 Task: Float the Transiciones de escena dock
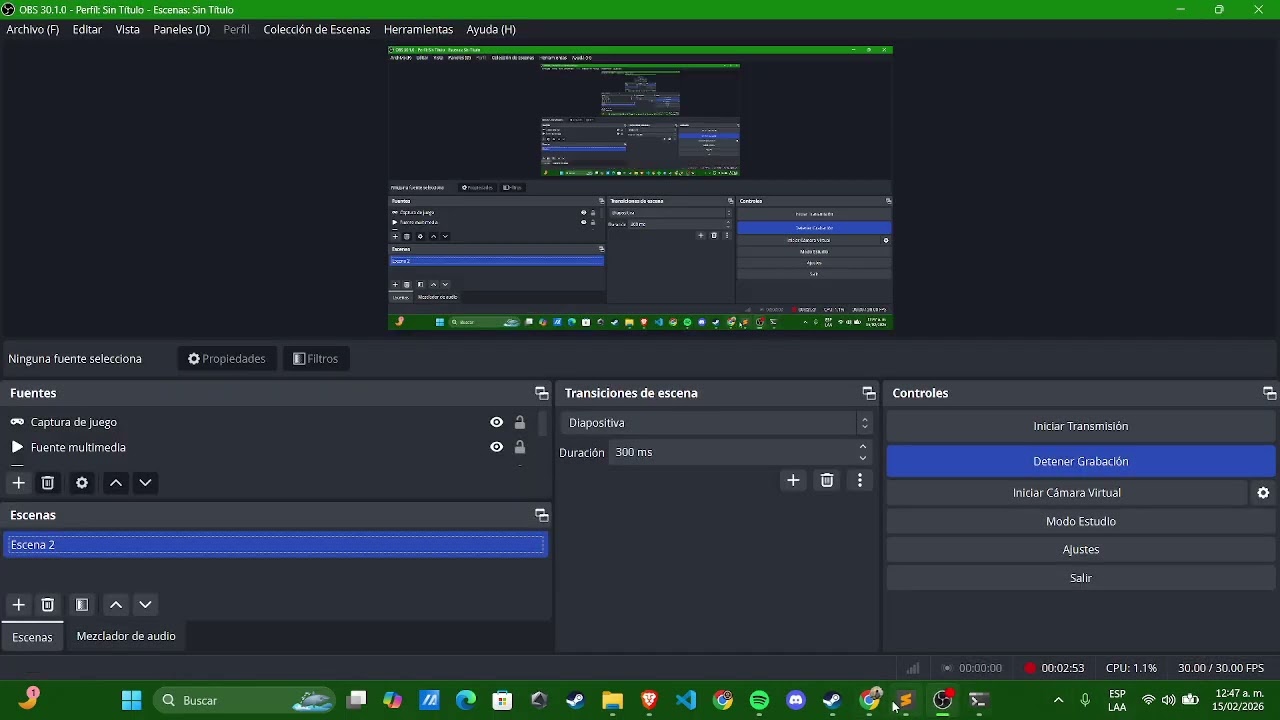pyautogui.click(x=869, y=393)
